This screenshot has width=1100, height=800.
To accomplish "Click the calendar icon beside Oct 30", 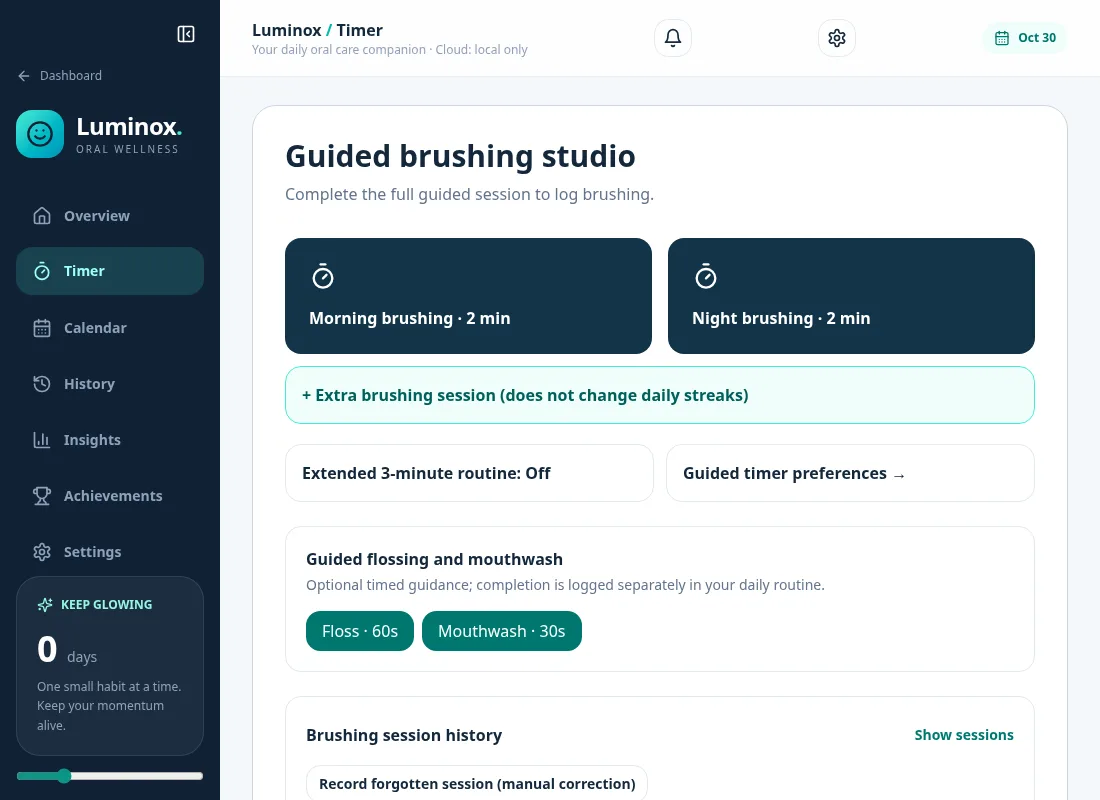I will tap(1002, 38).
